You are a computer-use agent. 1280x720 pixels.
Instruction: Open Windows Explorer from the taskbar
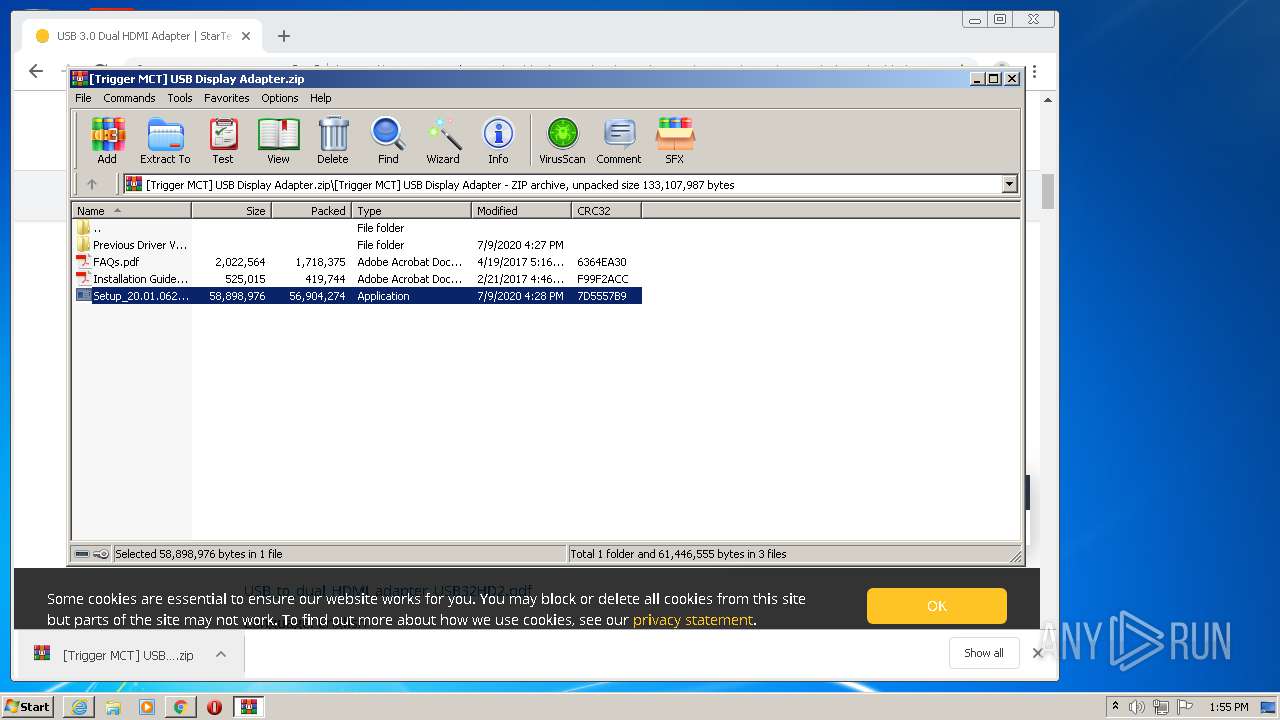(x=113, y=707)
